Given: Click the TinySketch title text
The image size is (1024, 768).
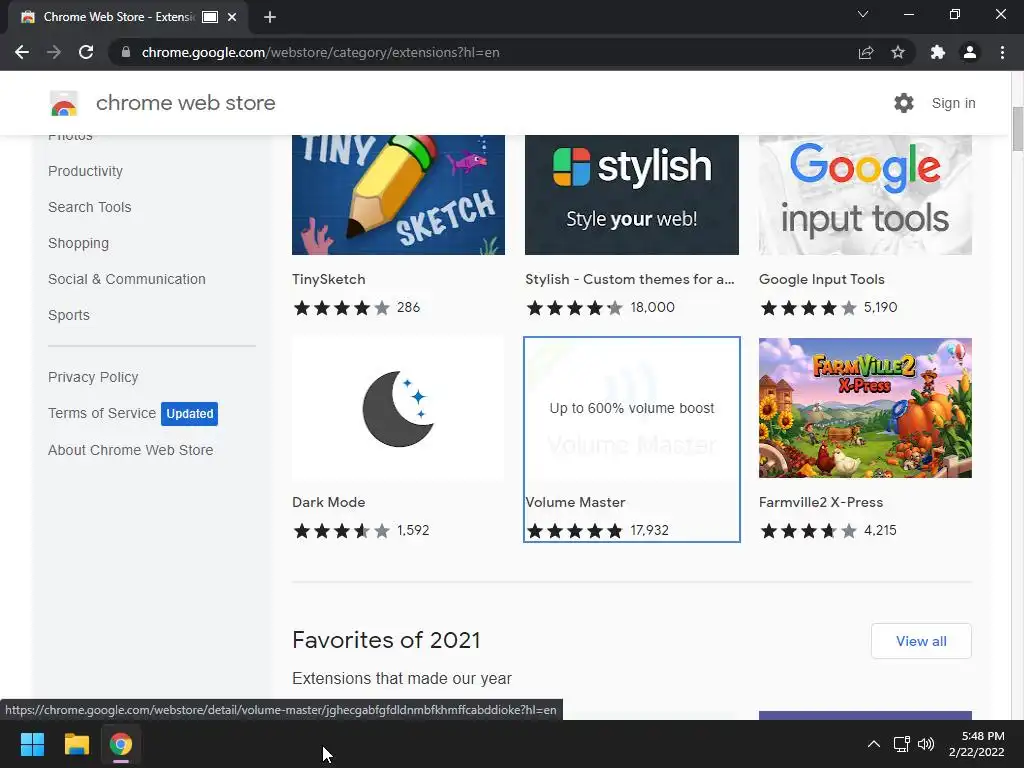Looking at the screenshot, I should click(328, 280).
